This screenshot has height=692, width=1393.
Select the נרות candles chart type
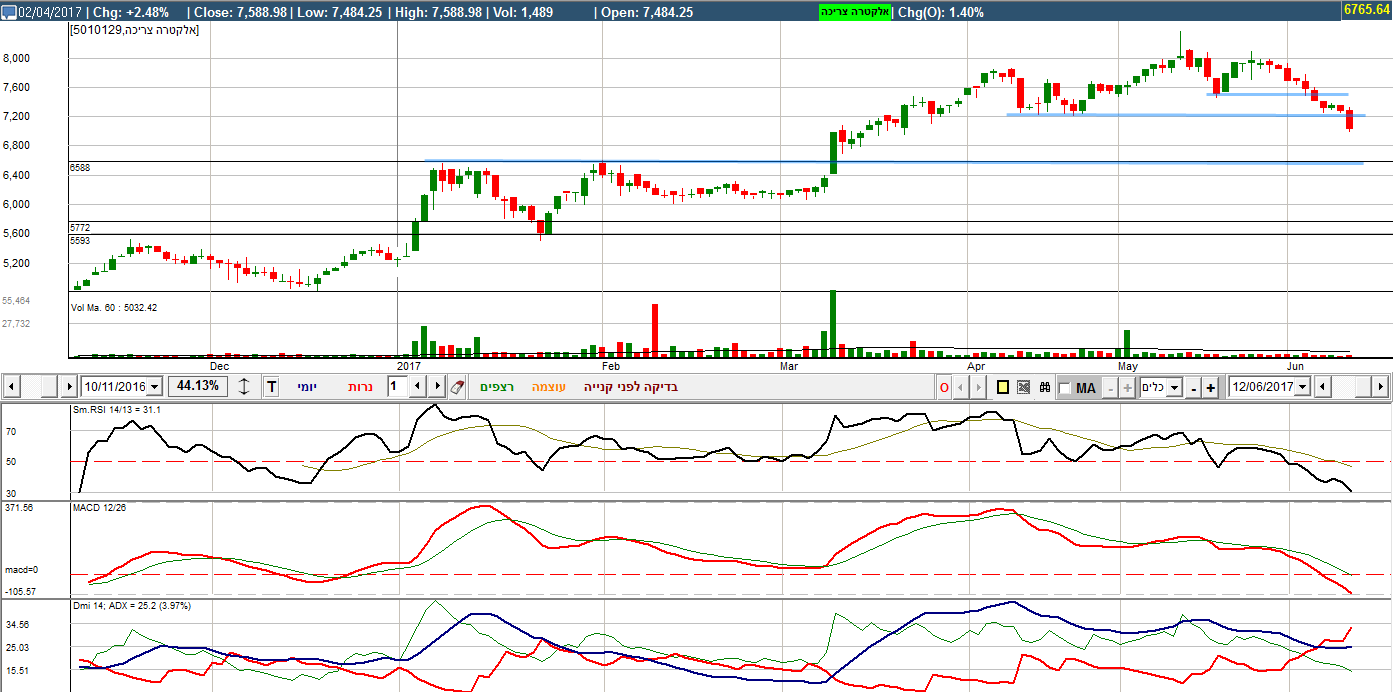[x=360, y=387]
